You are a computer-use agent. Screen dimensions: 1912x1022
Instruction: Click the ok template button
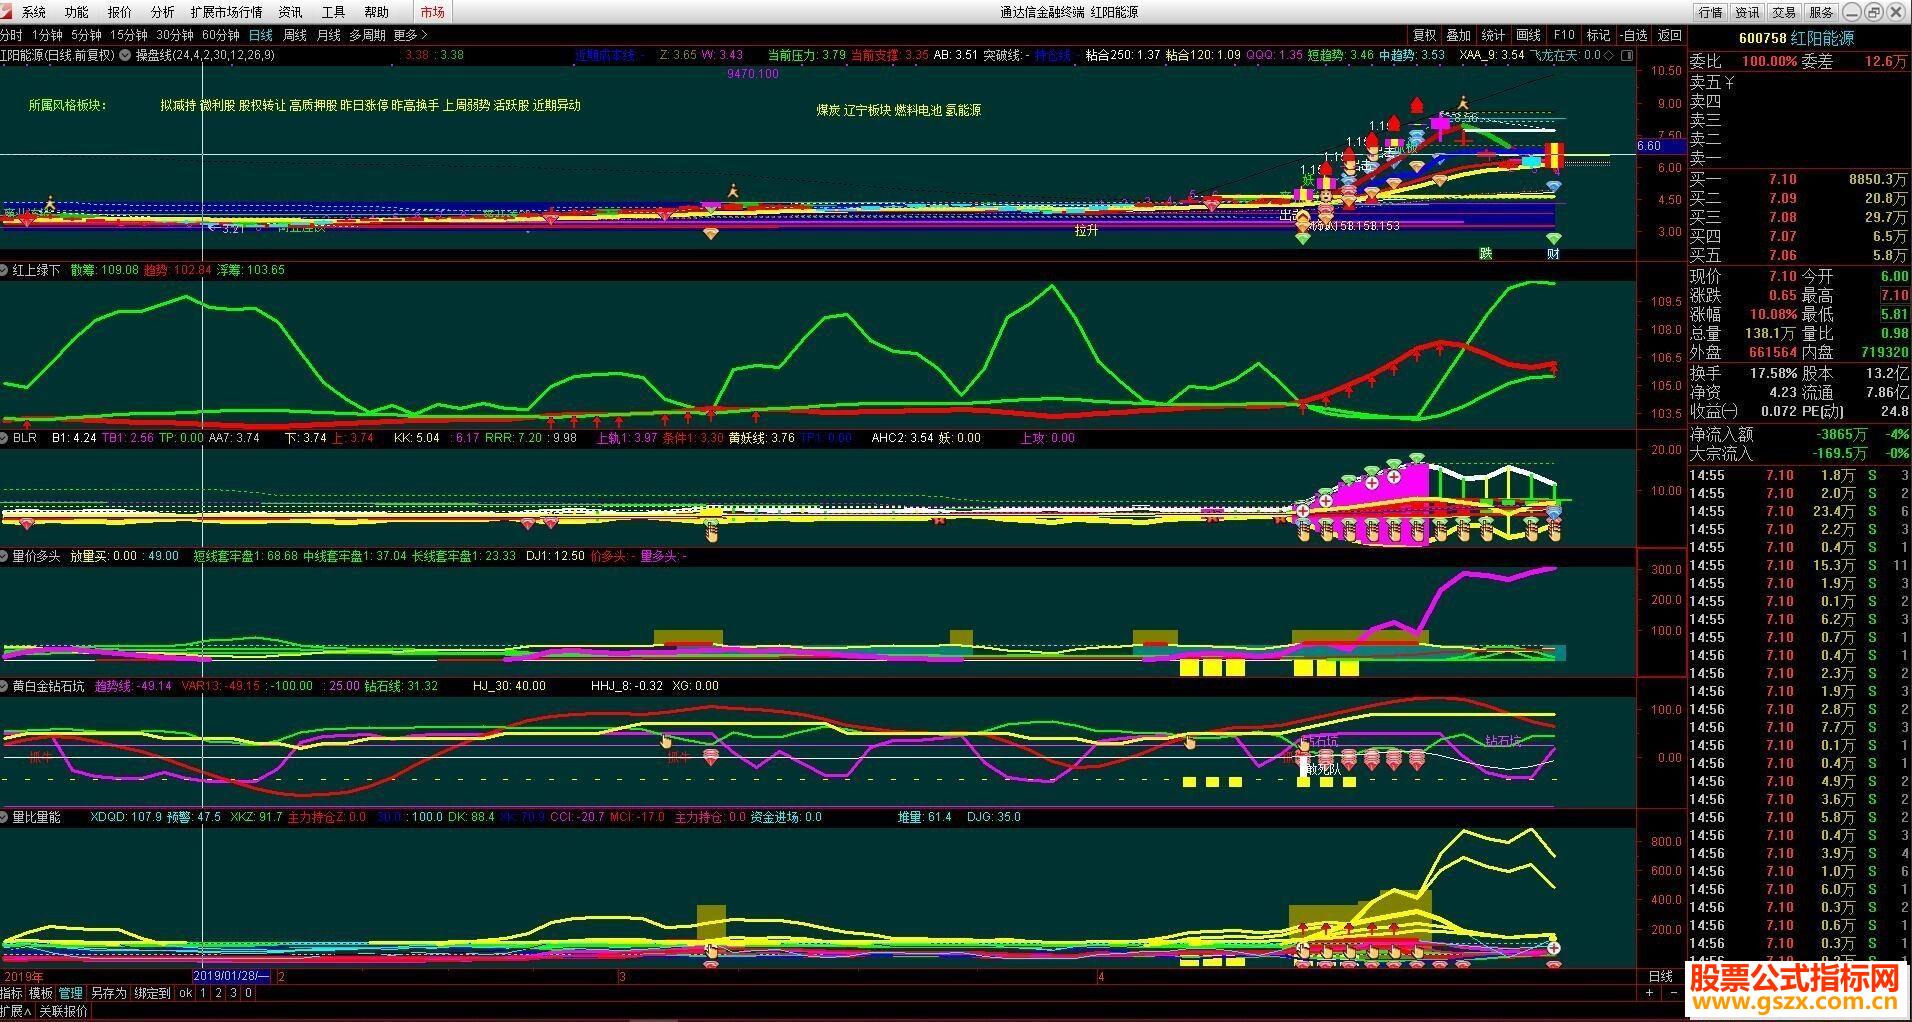click(186, 993)
